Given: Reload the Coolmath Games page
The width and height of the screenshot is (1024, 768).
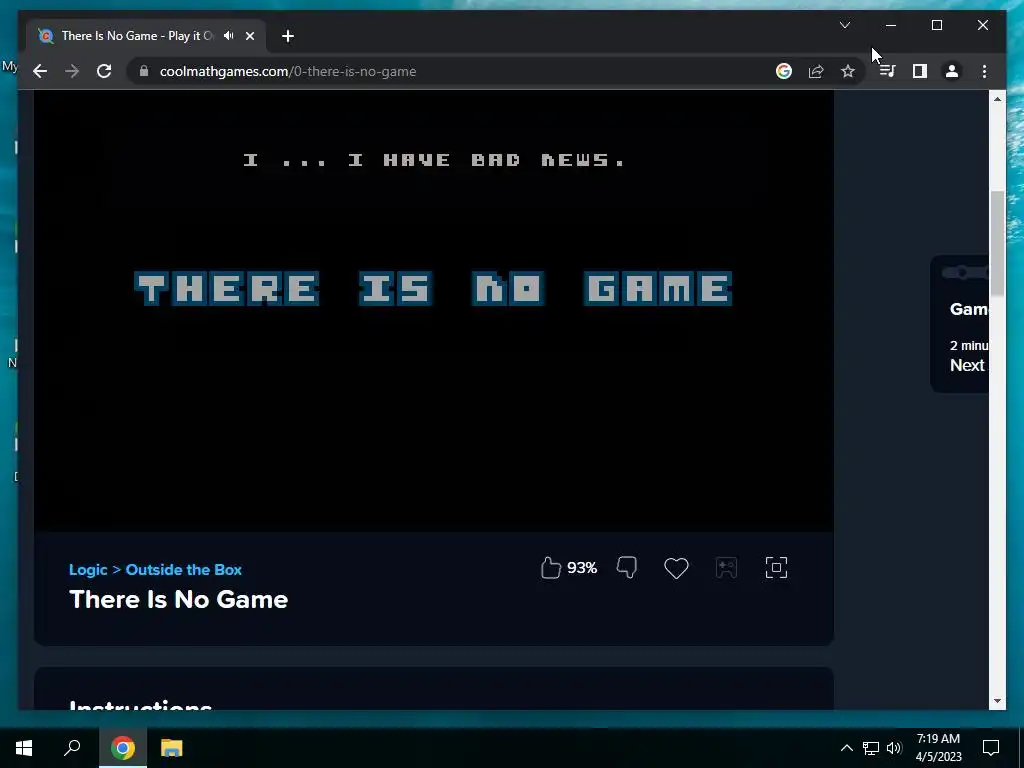Looking at the screenshot, I should pyautogui.click(x=104, y=71).
